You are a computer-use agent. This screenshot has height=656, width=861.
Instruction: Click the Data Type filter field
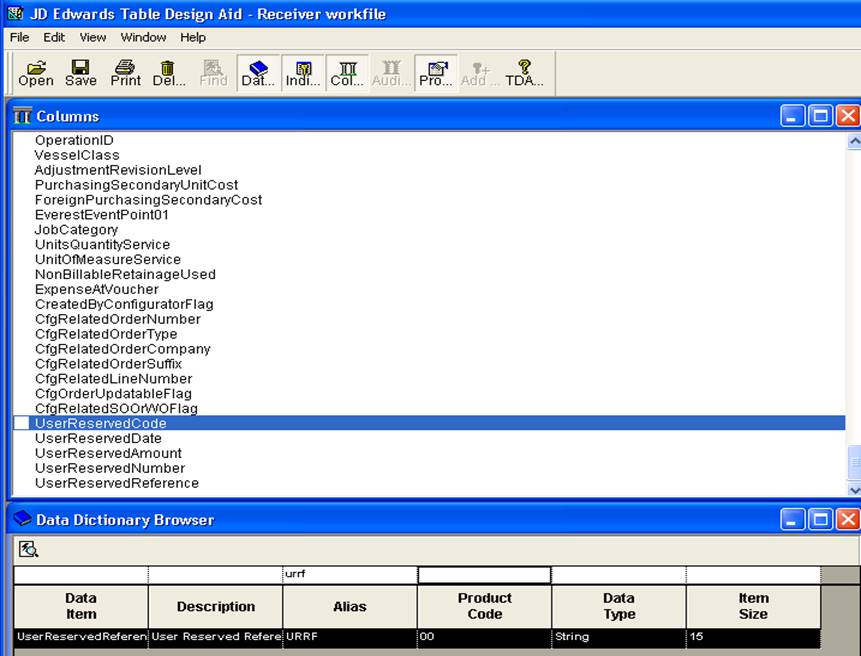619,574
